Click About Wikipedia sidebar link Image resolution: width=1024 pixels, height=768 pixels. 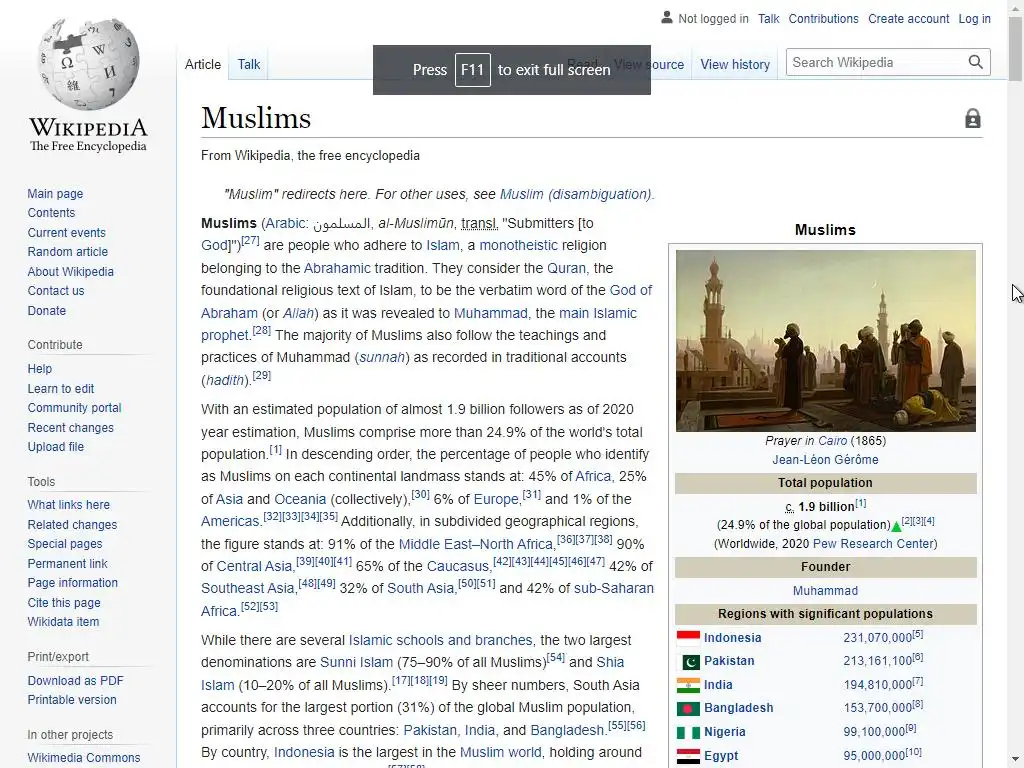(71, 272)
